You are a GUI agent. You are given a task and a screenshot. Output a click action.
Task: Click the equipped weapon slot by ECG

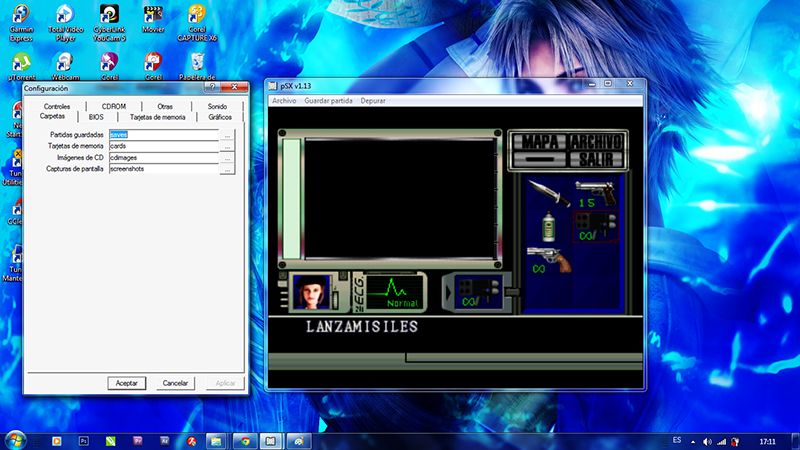coord(478,292)
